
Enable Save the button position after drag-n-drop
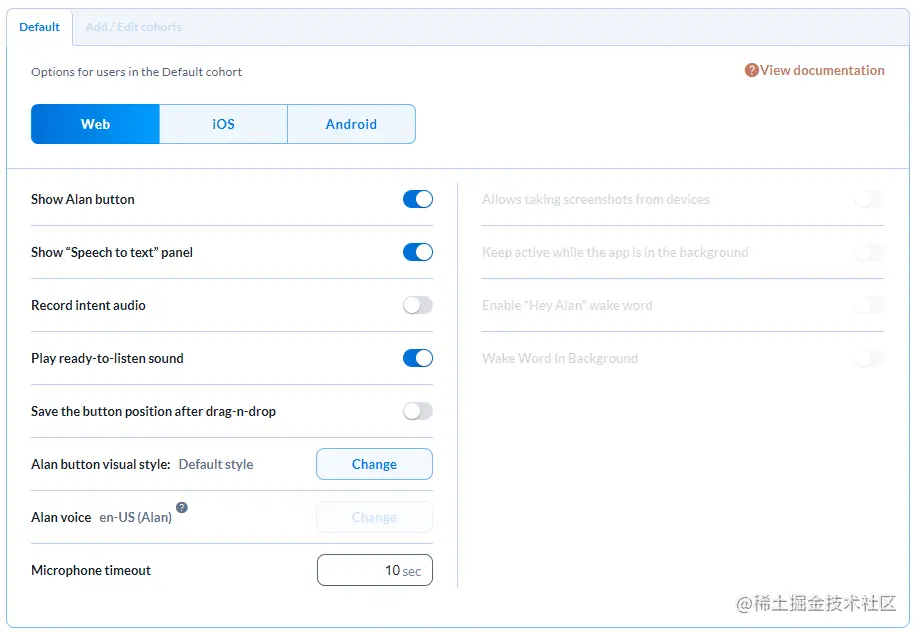[x=418, y=411]
